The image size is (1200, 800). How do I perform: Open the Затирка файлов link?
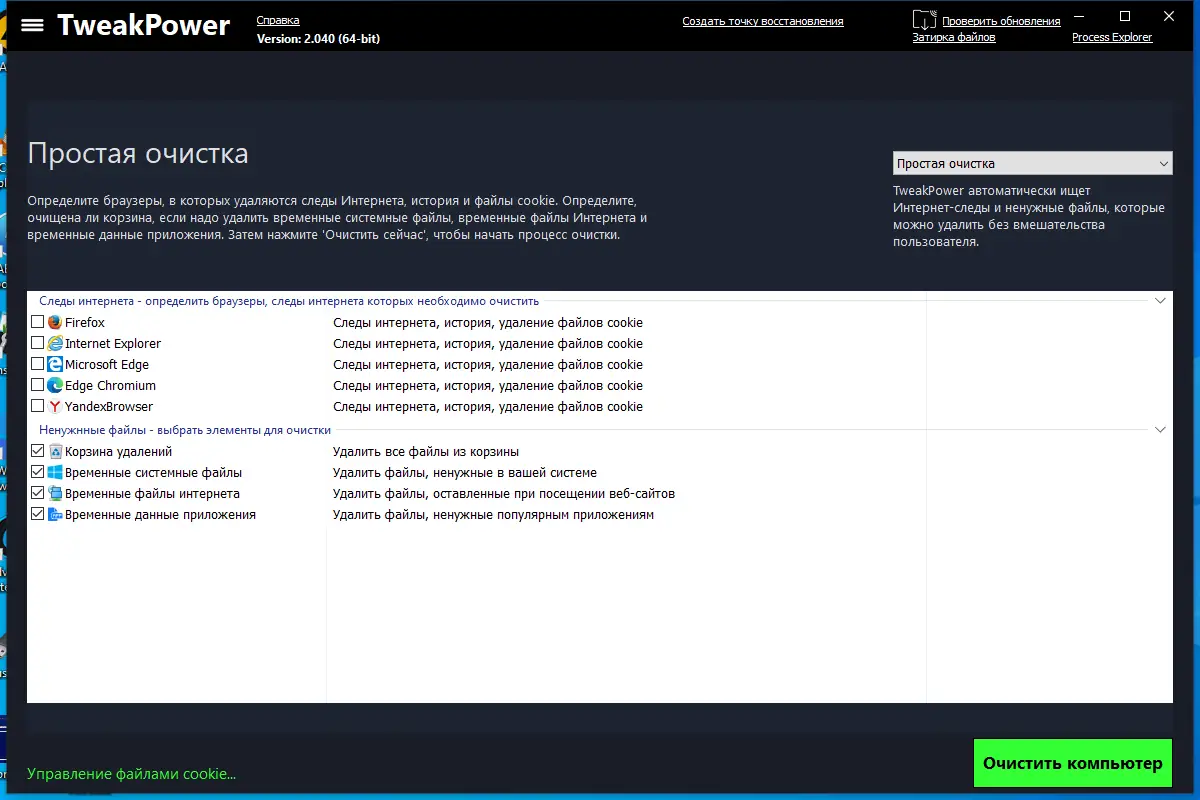[x=954, y=38]
